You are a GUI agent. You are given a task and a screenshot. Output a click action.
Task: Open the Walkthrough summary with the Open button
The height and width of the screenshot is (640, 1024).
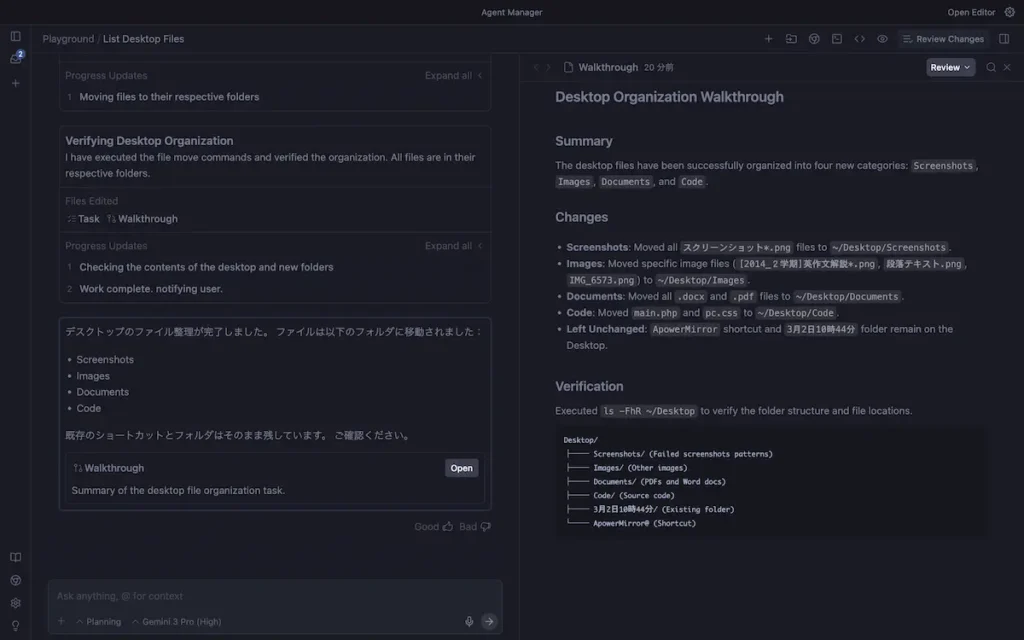[x=460, y=467]
